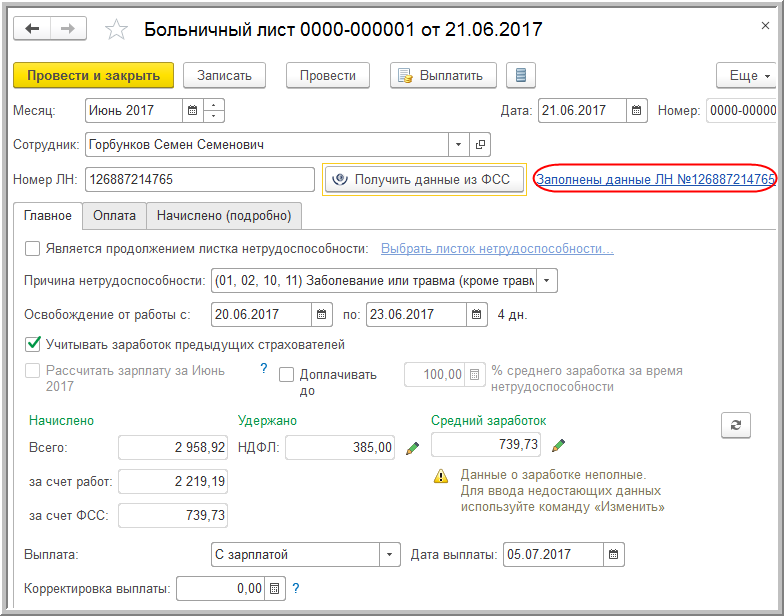Edit НДФЛ amount with pencil icon
Screen dimensions: 784x616
412,448
